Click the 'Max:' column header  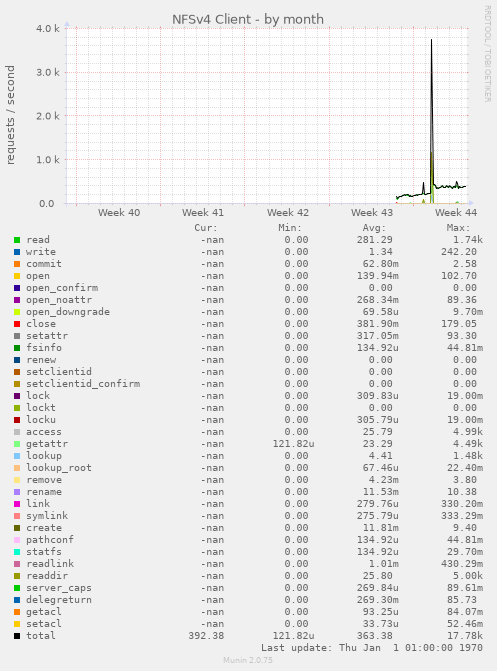click(x=458, y=228)
